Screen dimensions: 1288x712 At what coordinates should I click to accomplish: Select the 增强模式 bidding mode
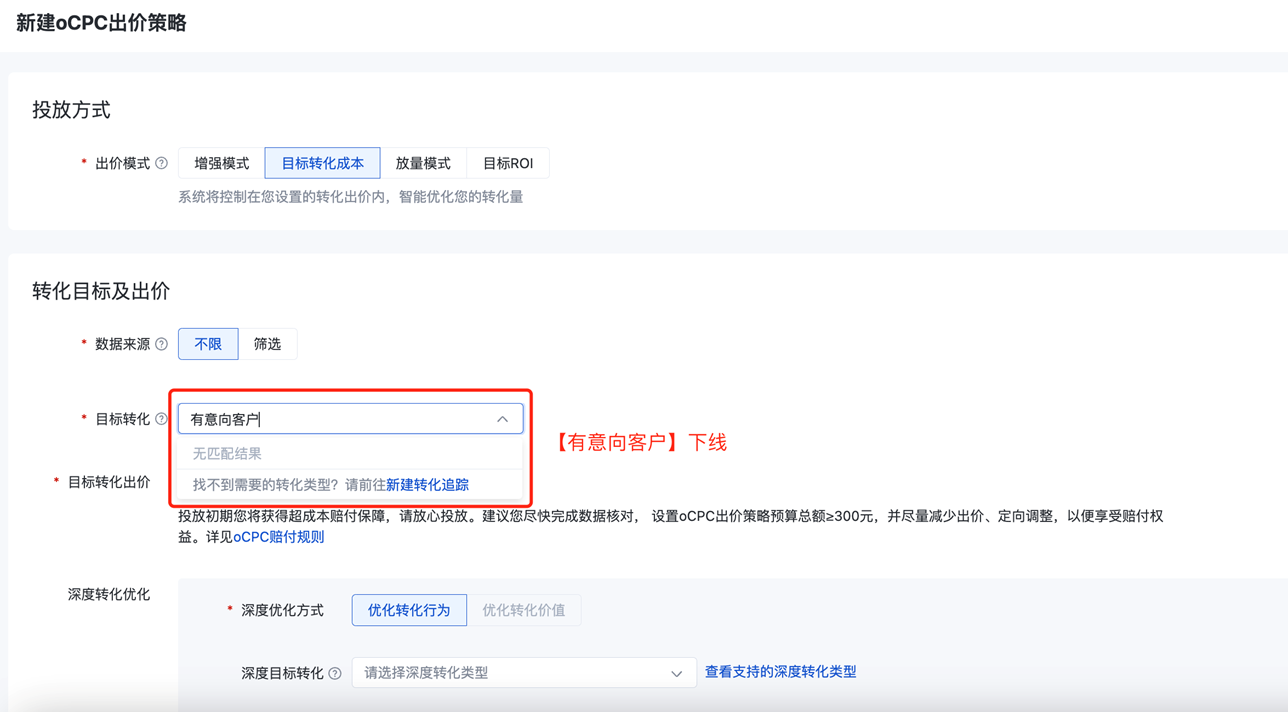pyautogui.click(x=222, y=163)
